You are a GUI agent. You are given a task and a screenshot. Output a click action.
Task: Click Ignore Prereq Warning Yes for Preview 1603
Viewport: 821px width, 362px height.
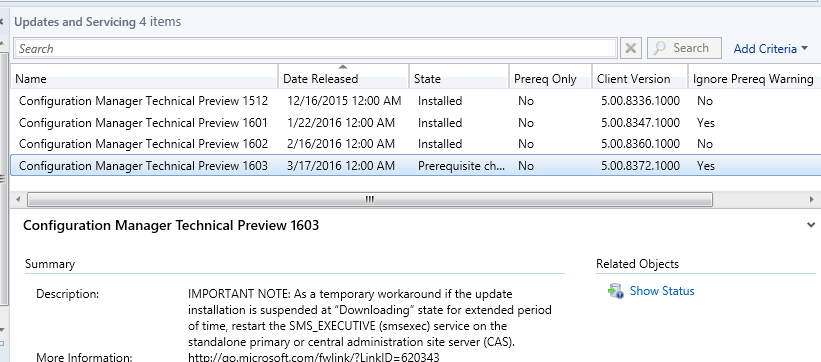pyautogui.click(x=706, y=166)
